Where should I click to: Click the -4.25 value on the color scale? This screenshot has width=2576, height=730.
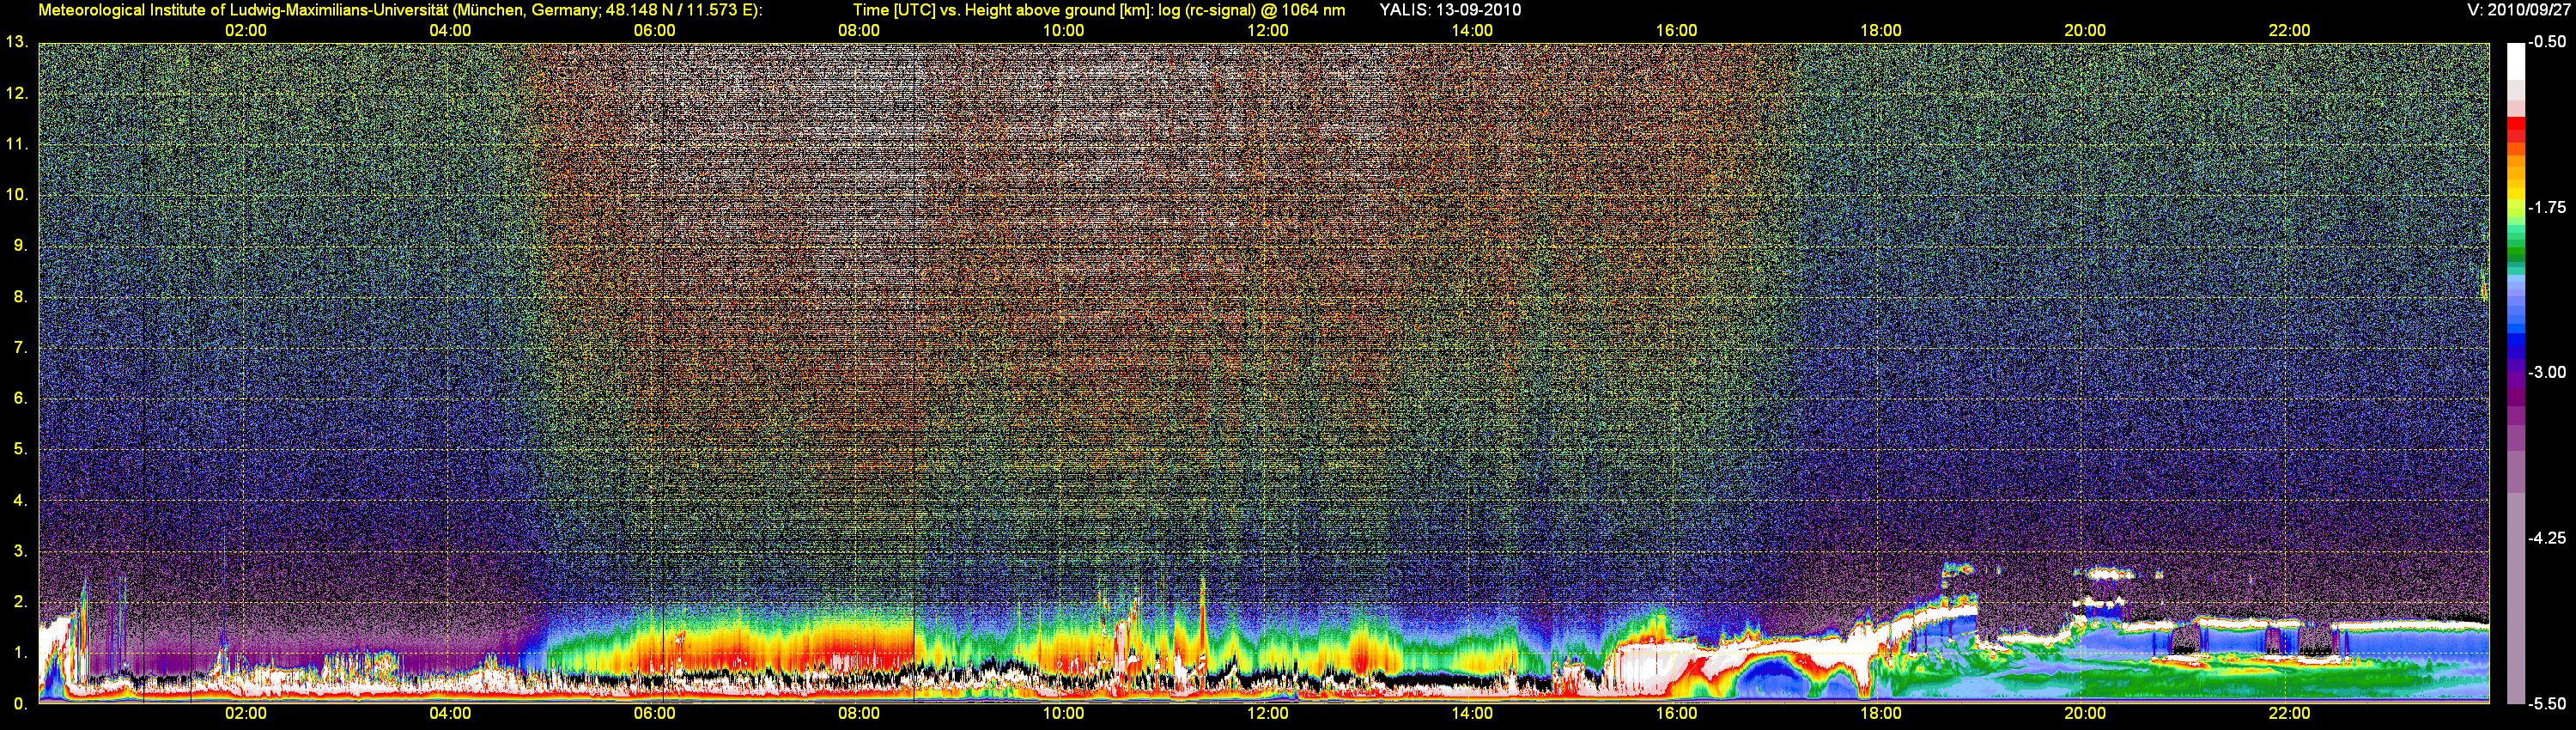pyautogui.click(x=2548, y=539)
